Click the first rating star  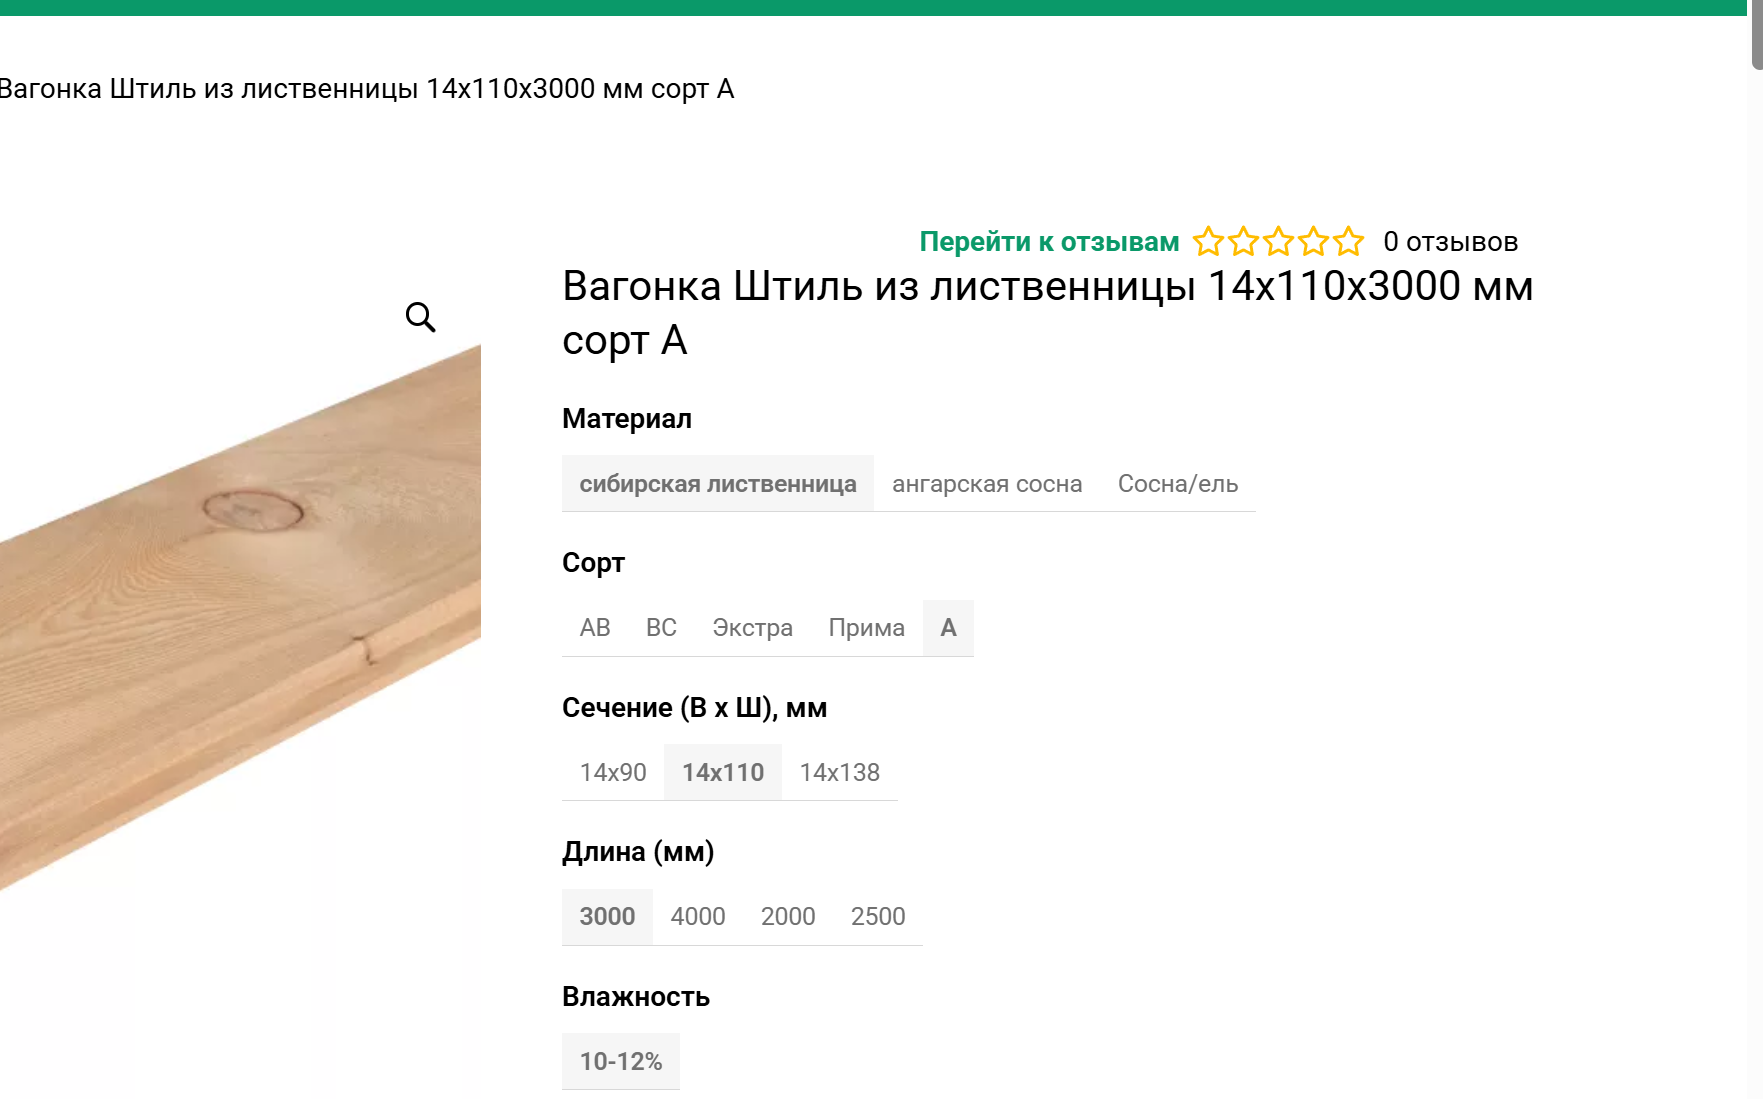click(x=1208, y=241)
